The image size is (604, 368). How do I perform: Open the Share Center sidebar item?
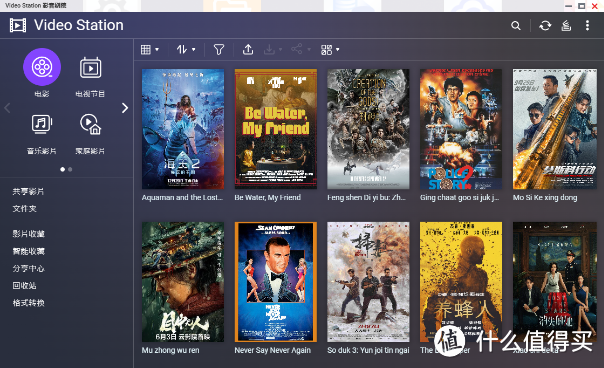[29, 268]
